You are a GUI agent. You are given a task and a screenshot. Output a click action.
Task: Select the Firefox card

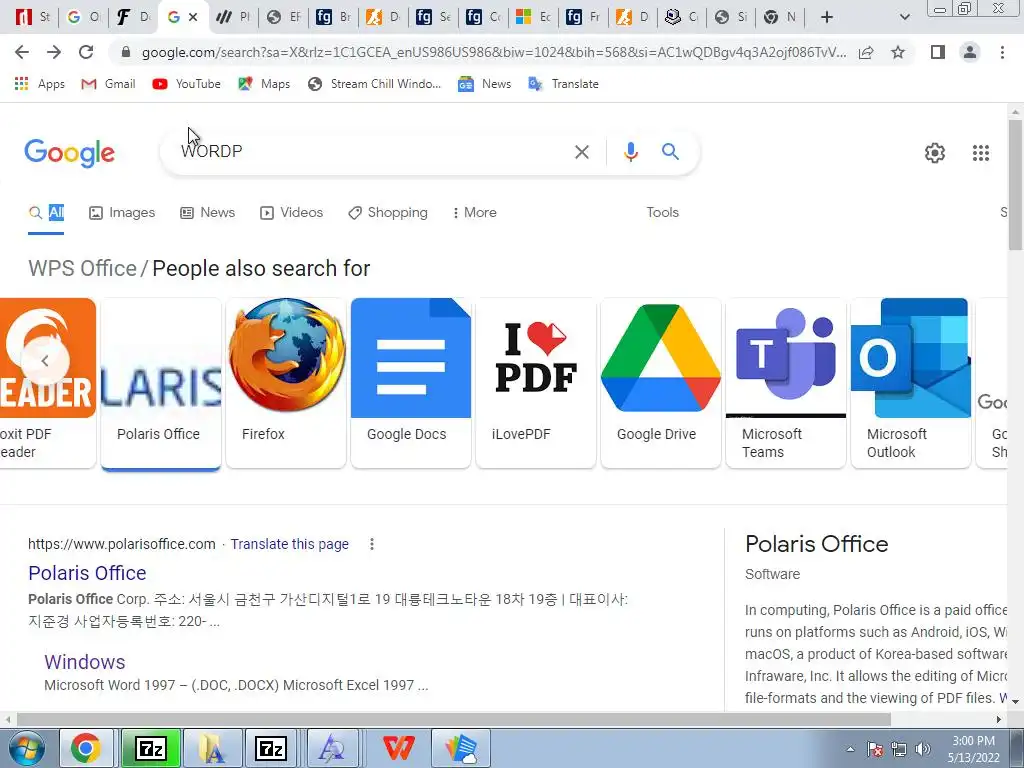(286, 383)
